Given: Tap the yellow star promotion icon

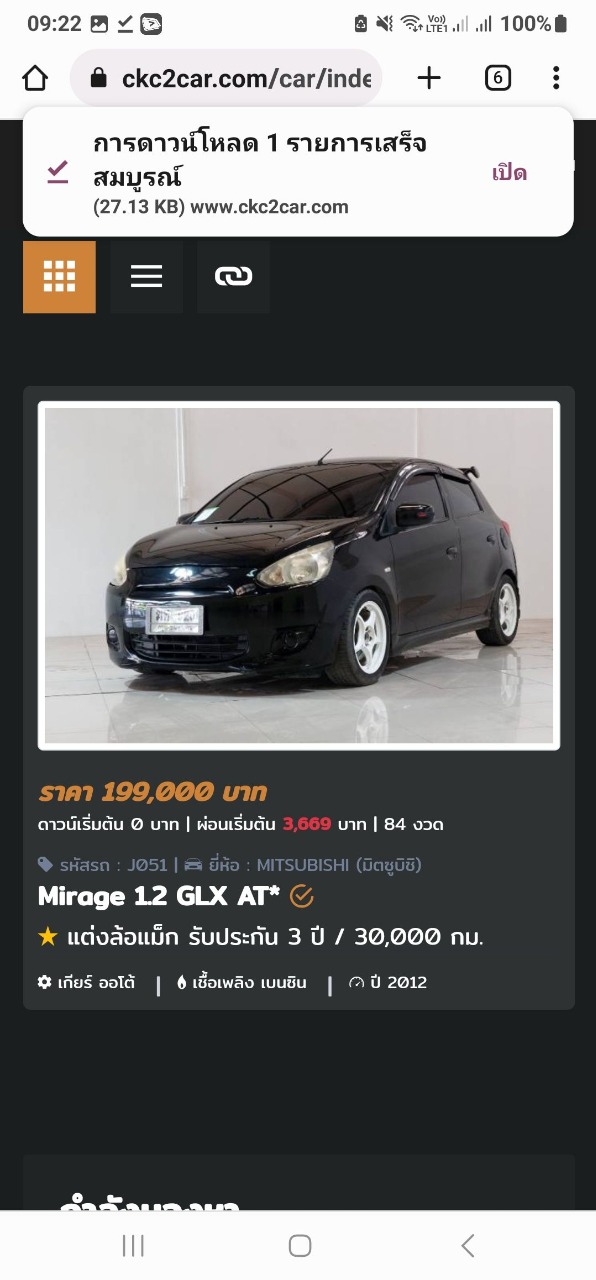Looking at the screenshot, I should [x=48, y=937].
